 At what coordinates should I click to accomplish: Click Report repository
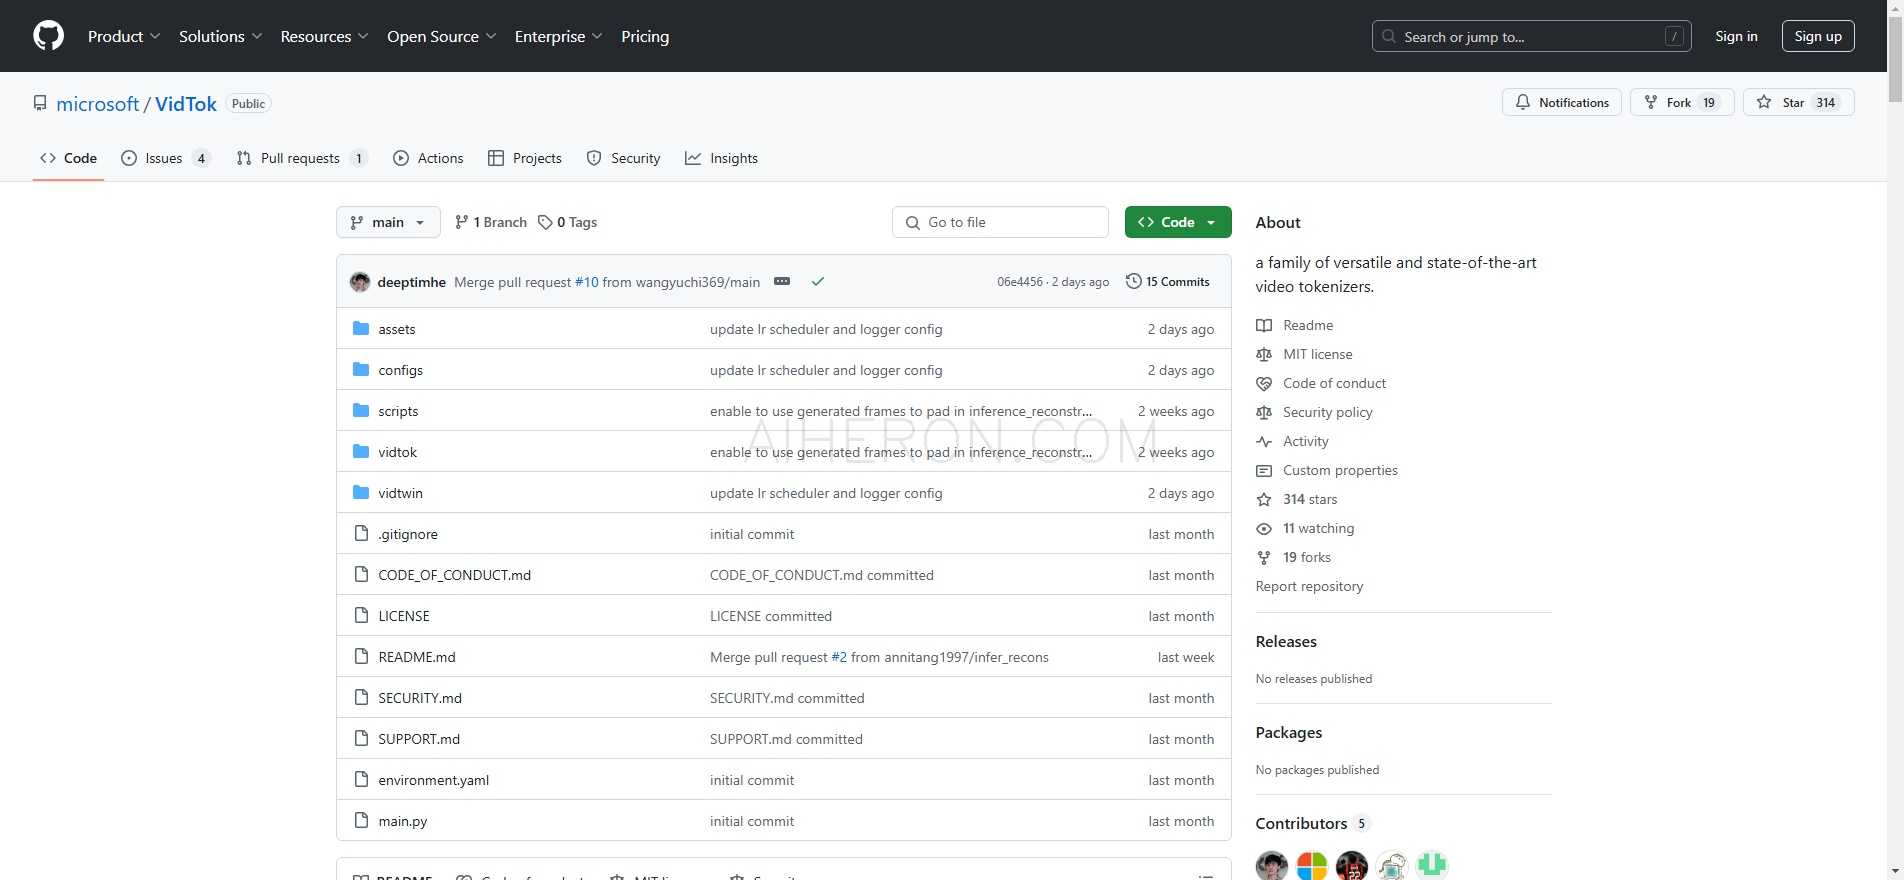1309,586
